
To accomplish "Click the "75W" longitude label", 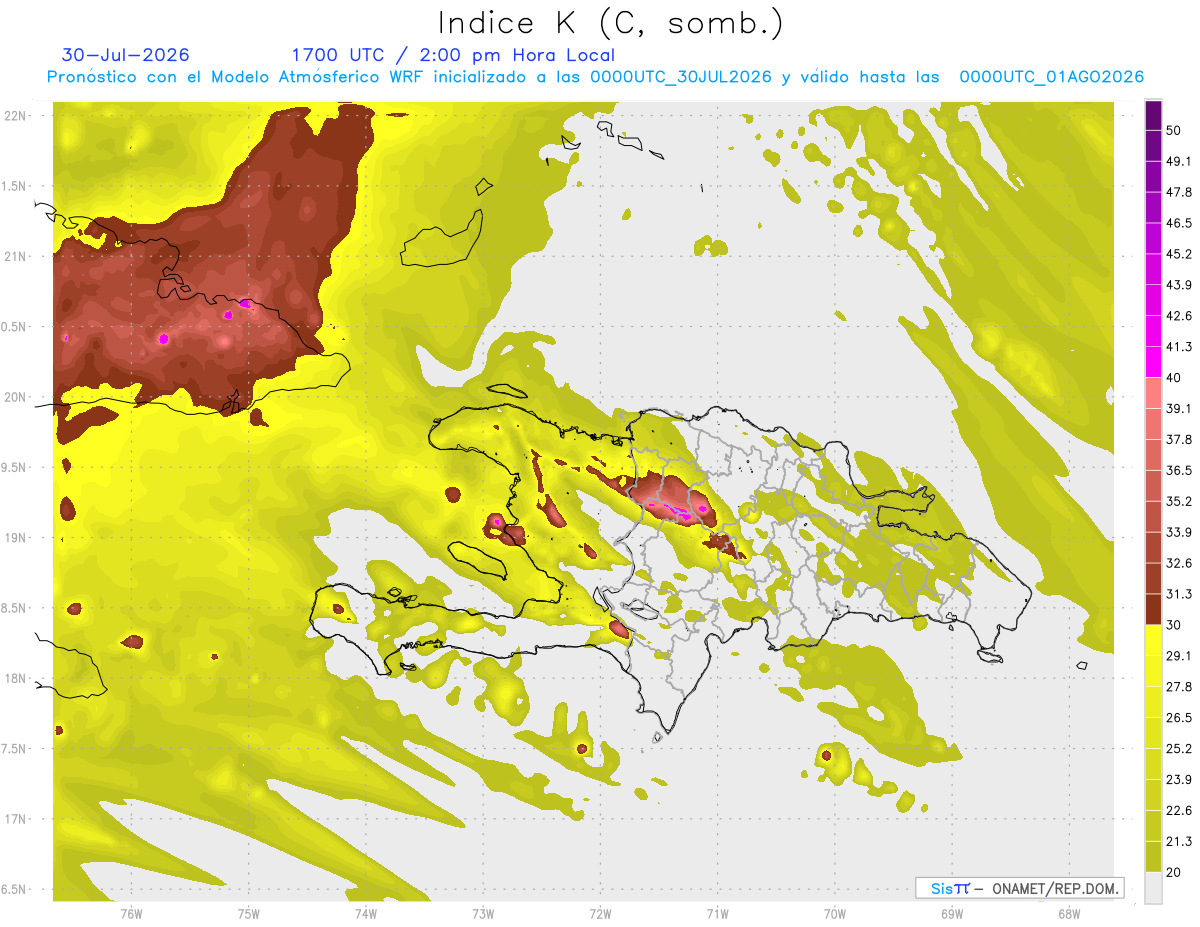I will click(x=249, y=914).
